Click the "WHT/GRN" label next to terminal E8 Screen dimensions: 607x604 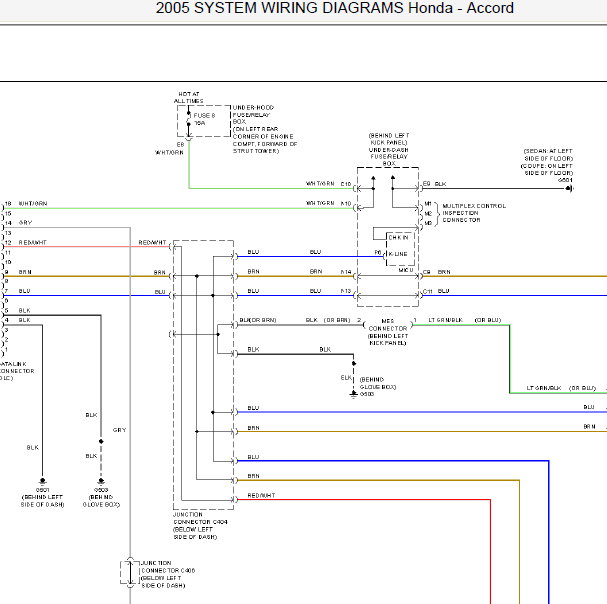[169, 153]
